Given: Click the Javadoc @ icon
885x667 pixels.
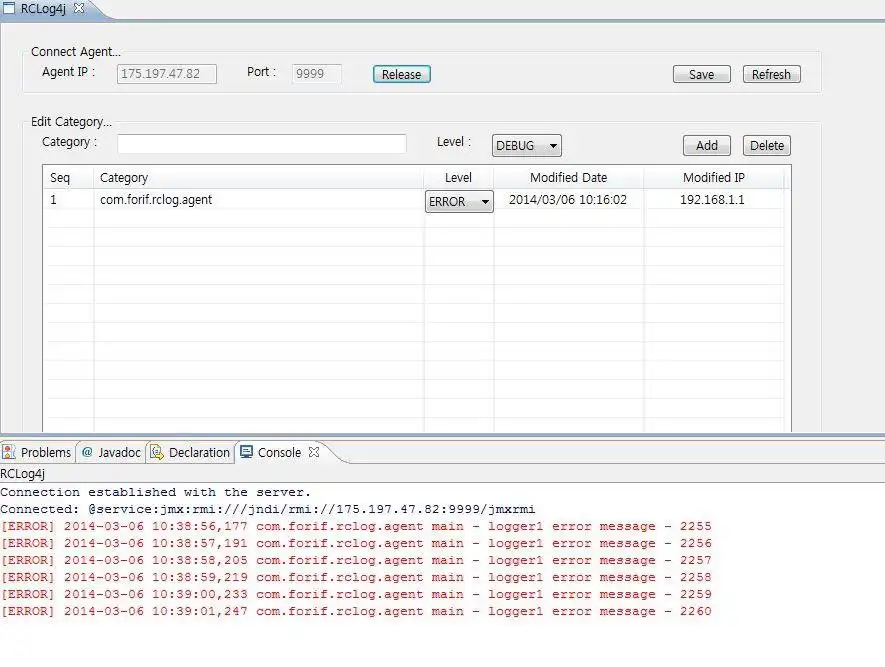Looking at the screenshot, I should tap(87, 452).
